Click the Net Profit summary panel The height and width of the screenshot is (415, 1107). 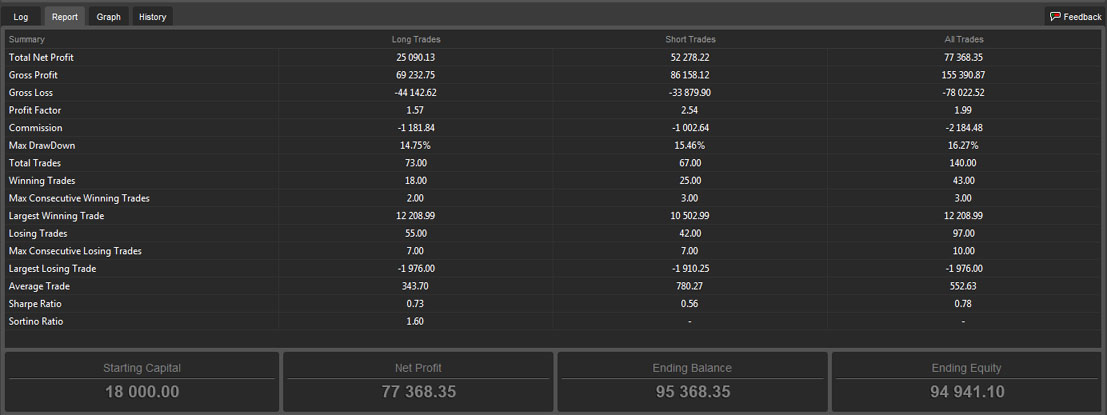tap(418, 382)
